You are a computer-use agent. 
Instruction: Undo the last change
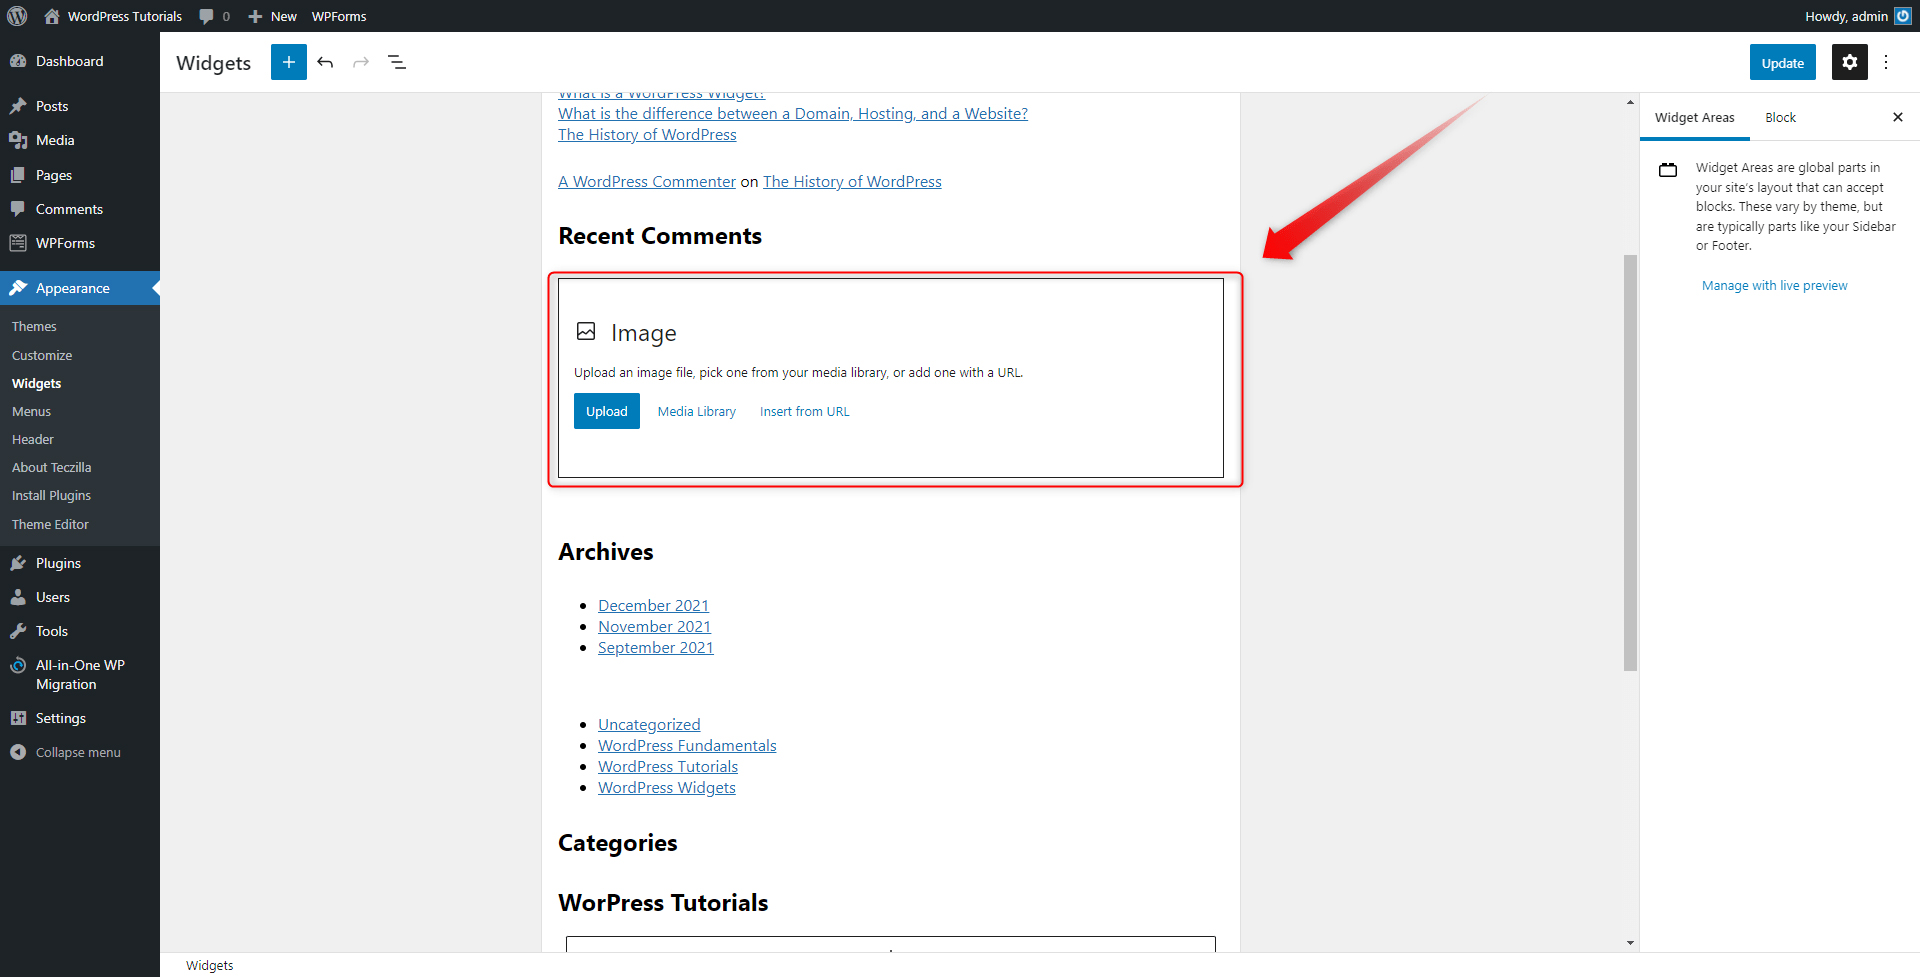[x=325, y=62]
